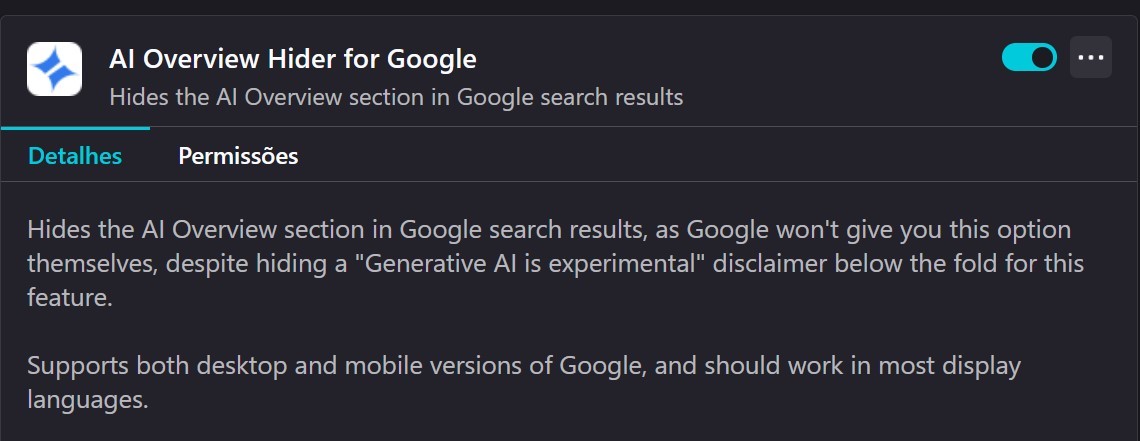Click the blue underline beneath Detalhes
Viewport: 1140px width, 441px height.
[x=75, y=128]
